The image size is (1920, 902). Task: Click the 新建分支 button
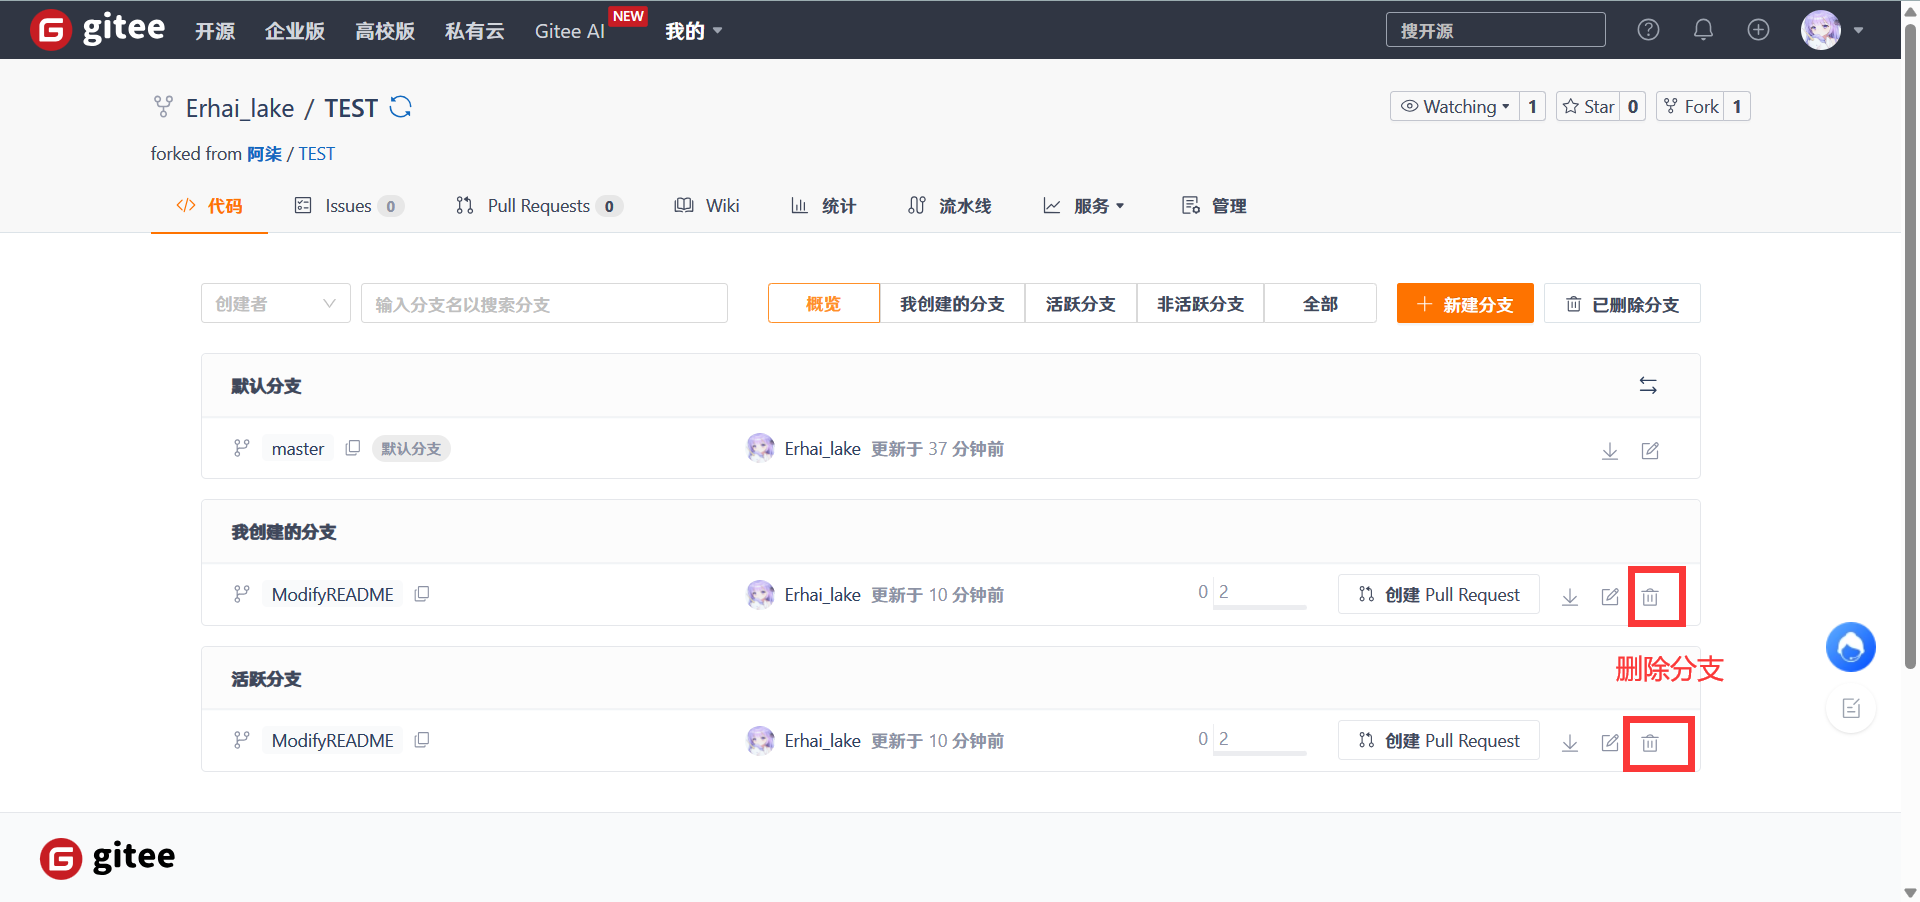click(x=1464, y=304)
